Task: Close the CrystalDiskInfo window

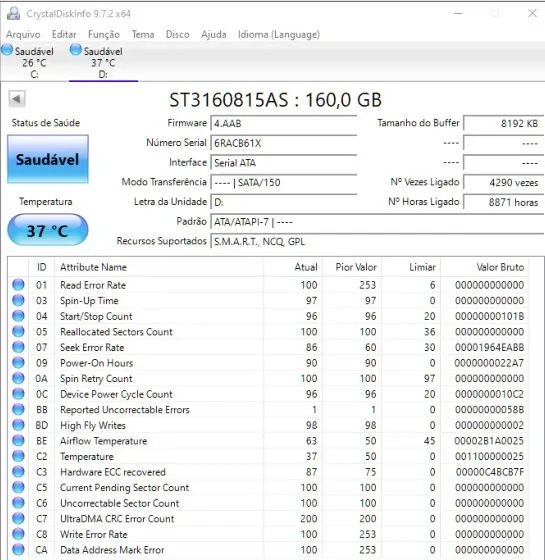Action: [532, 14]
